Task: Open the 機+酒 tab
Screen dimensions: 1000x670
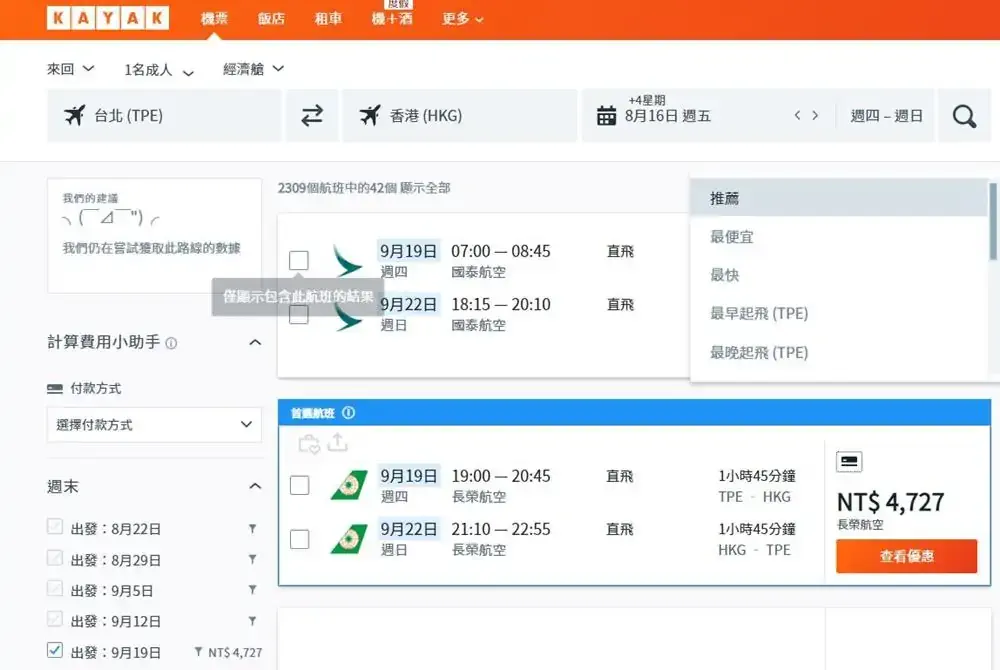Action: 392,19
